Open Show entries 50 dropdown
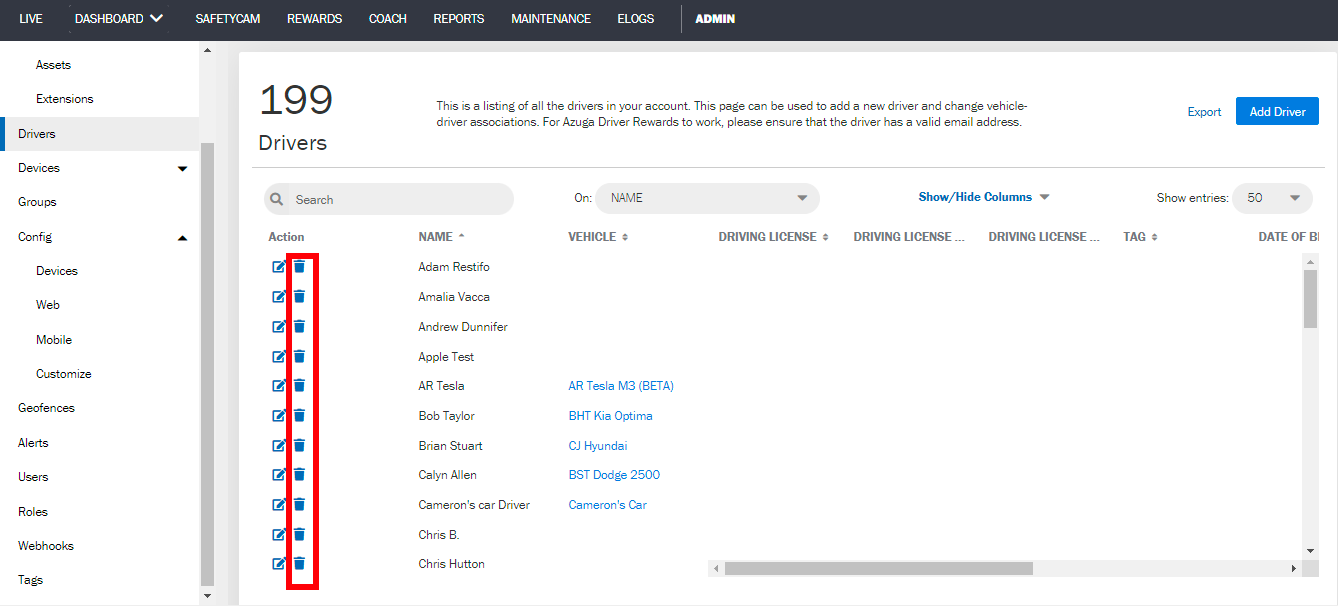 1272,198
